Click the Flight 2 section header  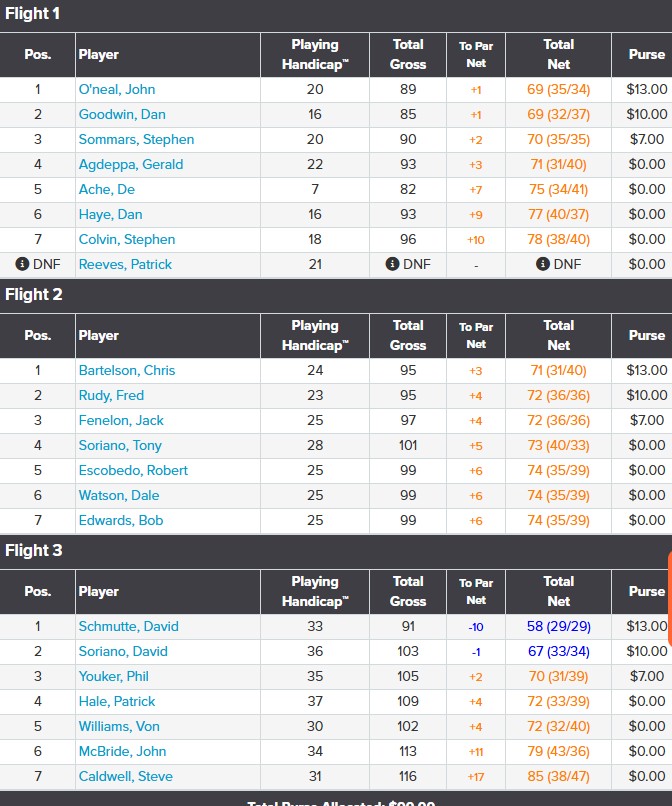(x=34, y=294)
